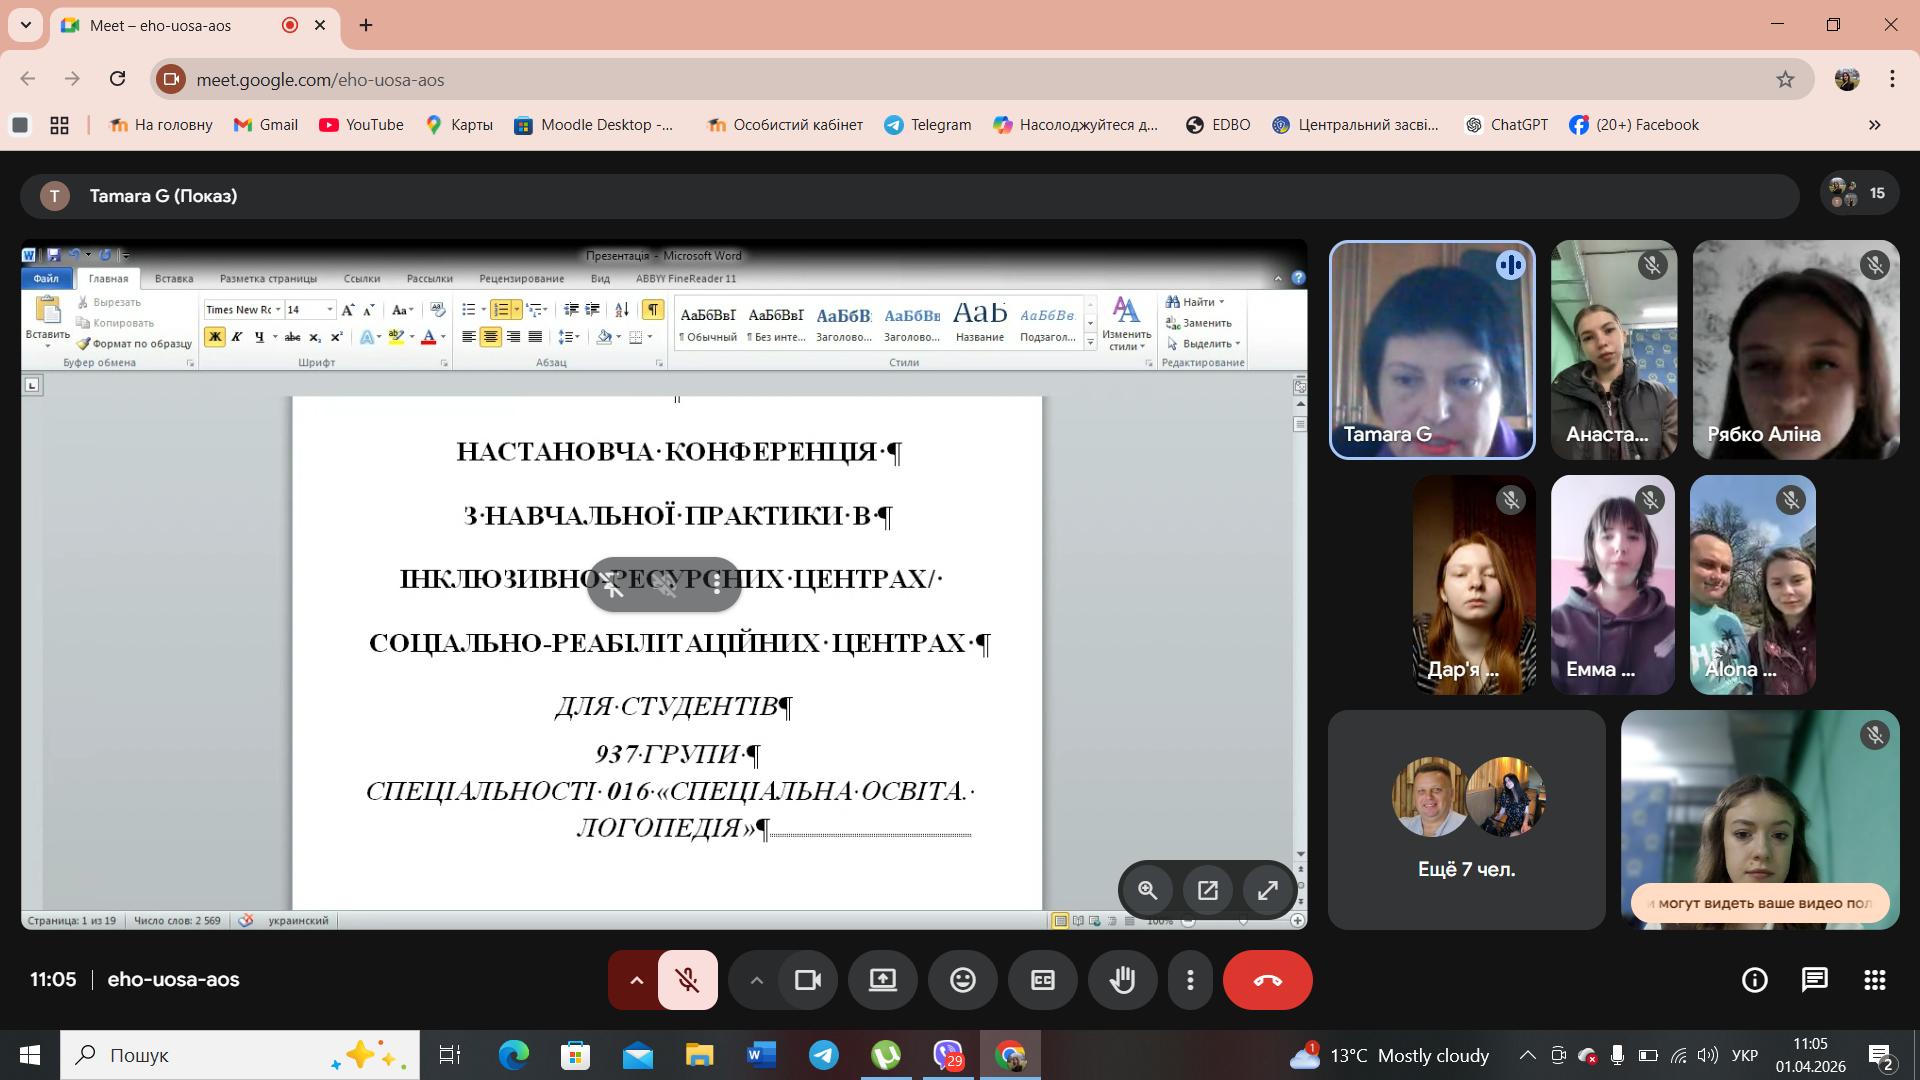
Task: Show all bookmarks overflow chevron
Action: (1874, 125)
